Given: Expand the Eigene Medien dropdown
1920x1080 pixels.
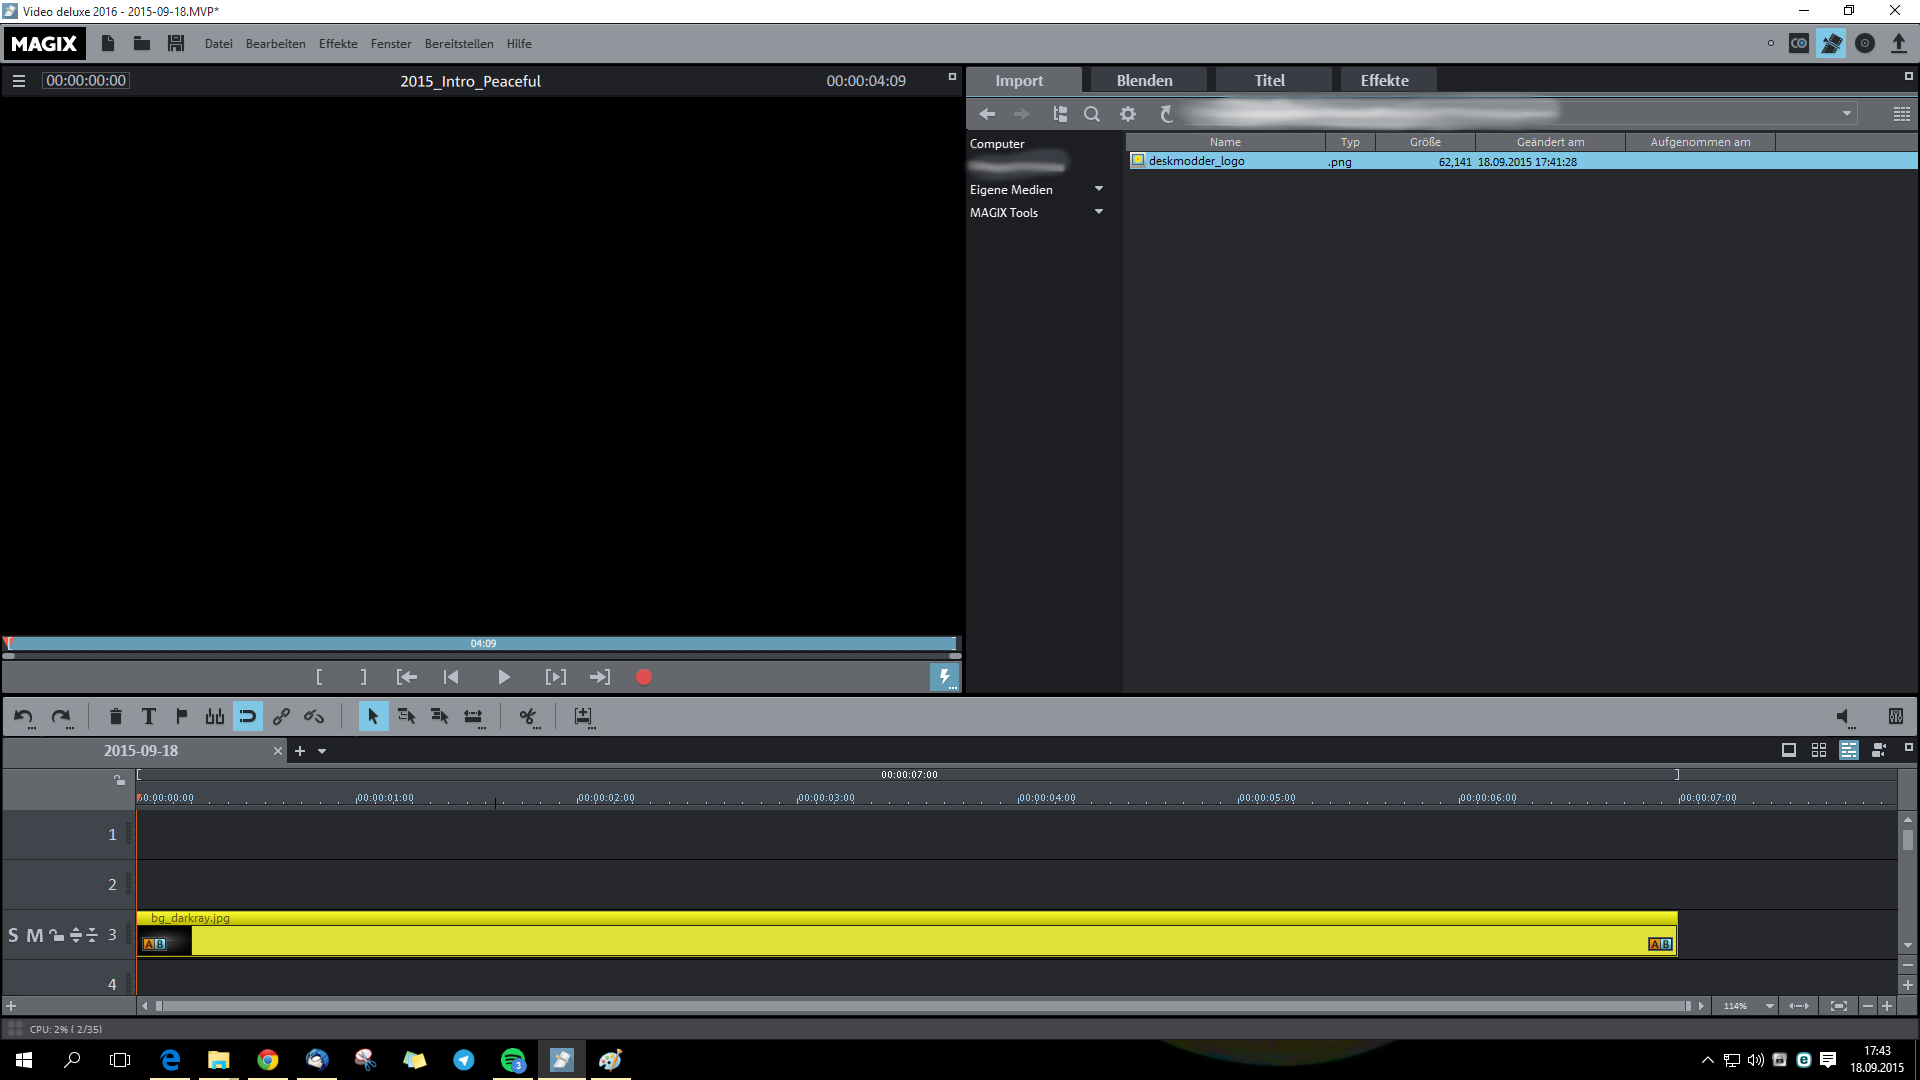Looking at the screenshot, I should point(1099,189).
